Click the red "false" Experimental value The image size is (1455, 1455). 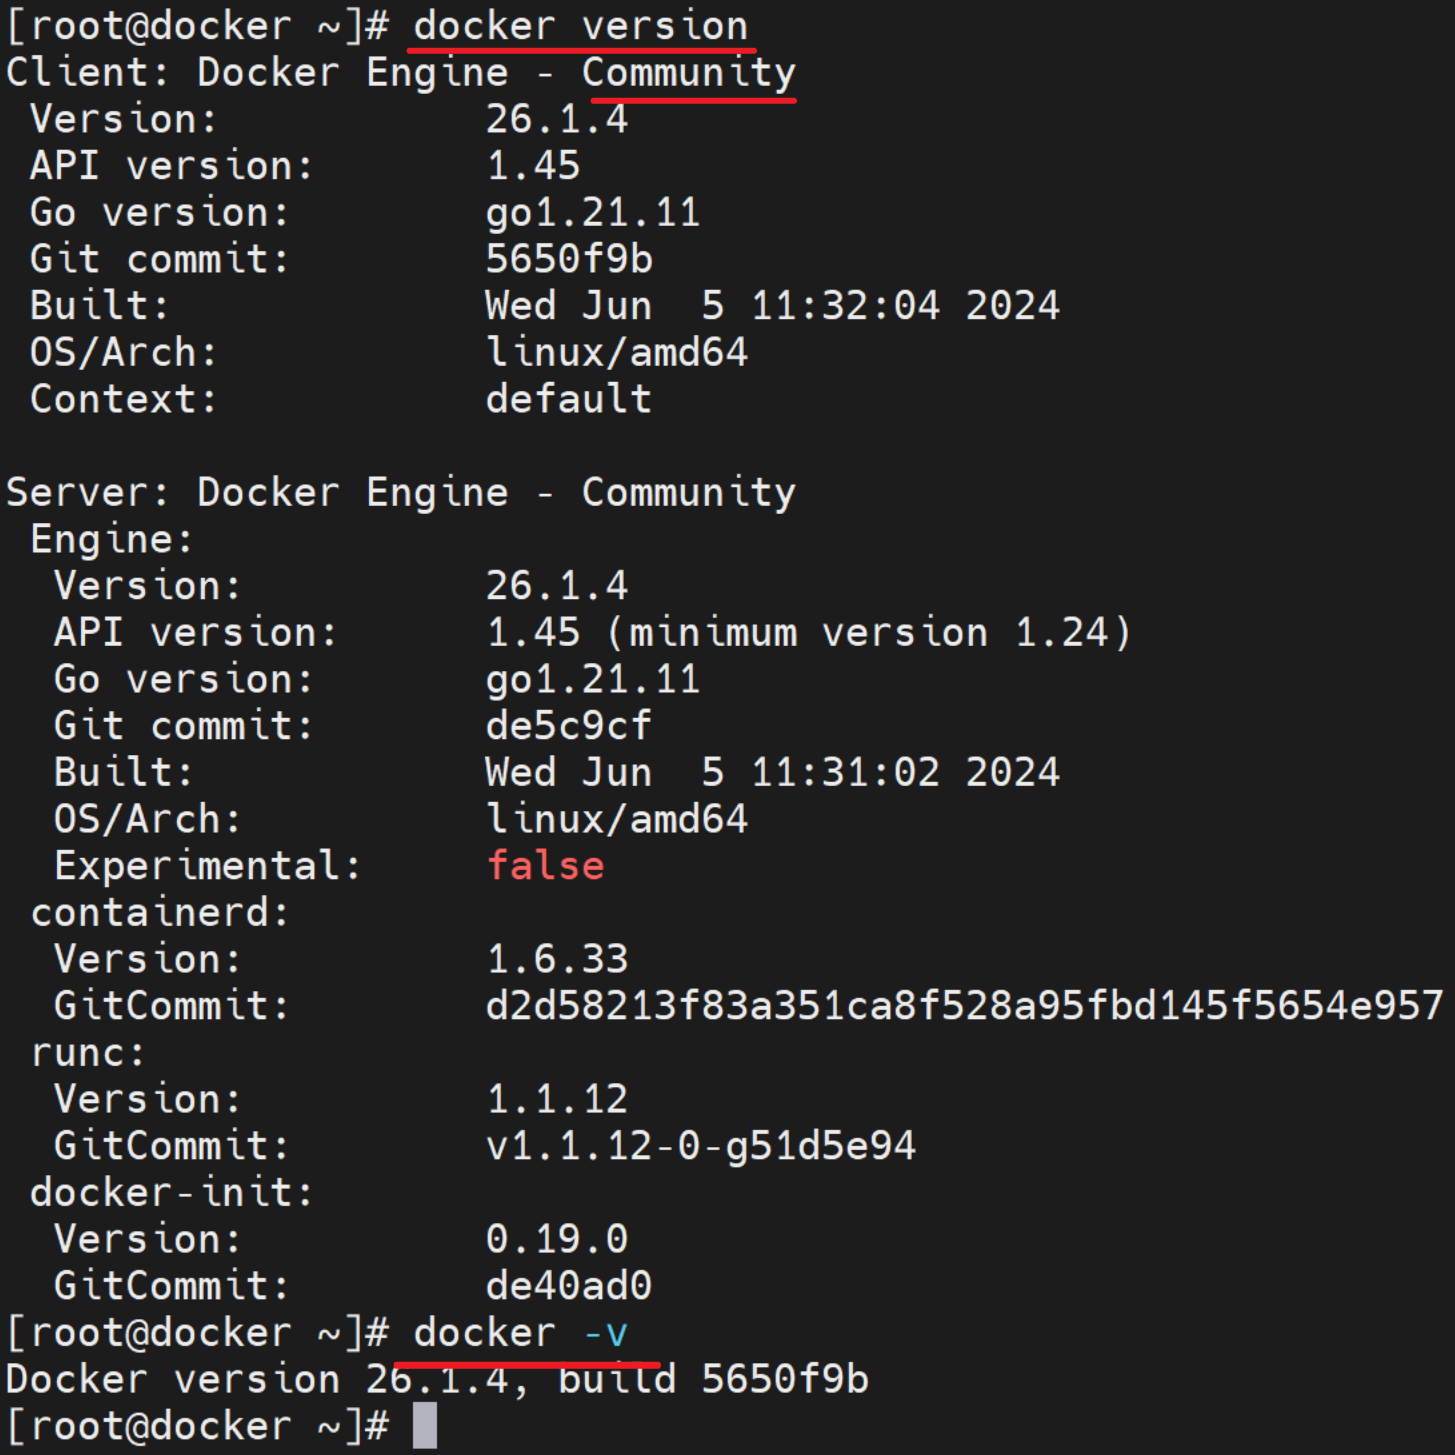click(545, 866)
